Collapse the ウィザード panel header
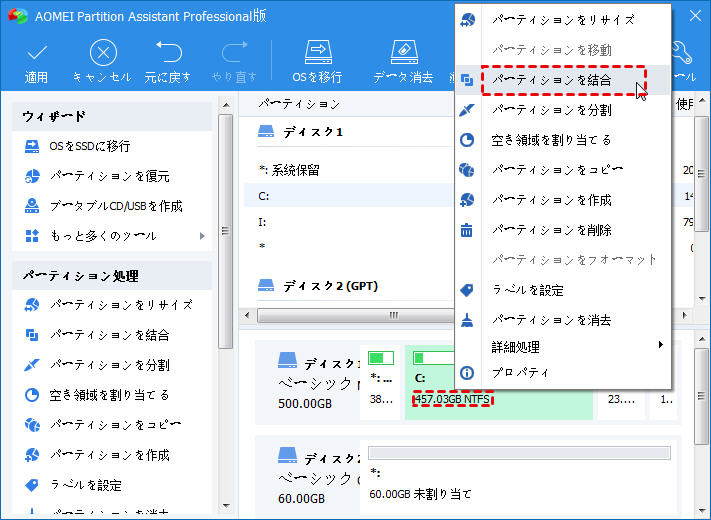 pyautogui.click(x=112, y=116)
